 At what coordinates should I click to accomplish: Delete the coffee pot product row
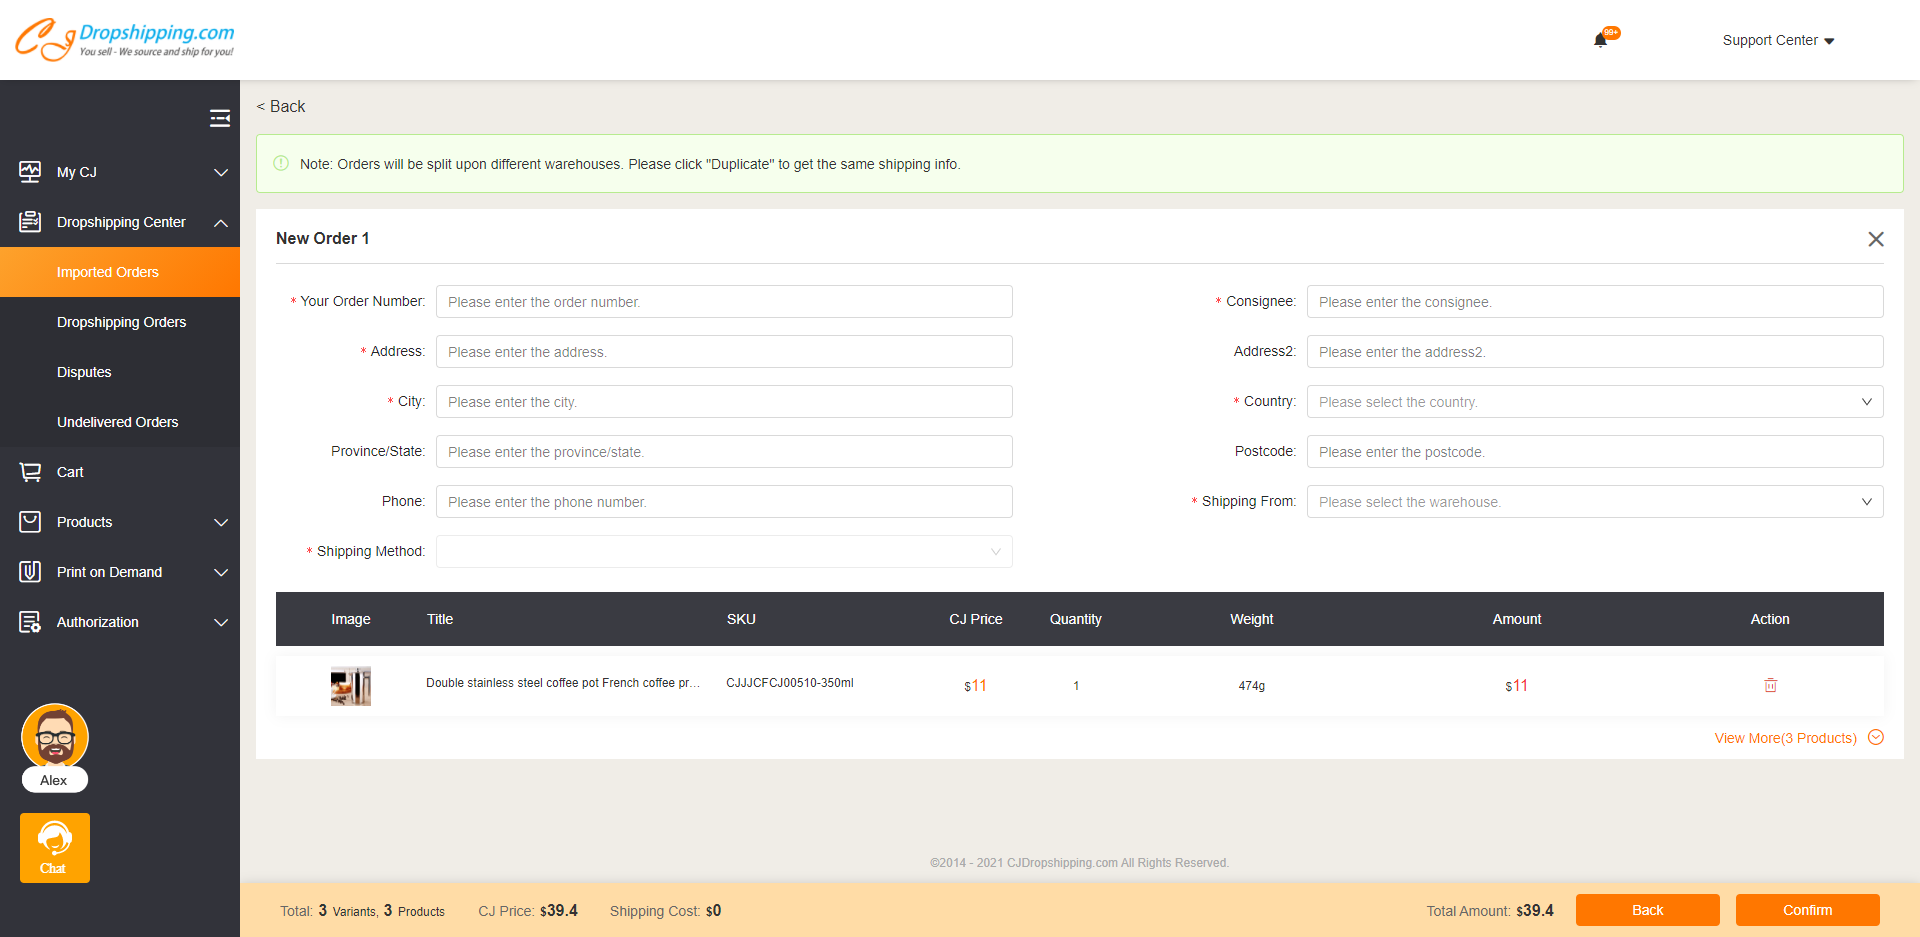point(1771,685)
